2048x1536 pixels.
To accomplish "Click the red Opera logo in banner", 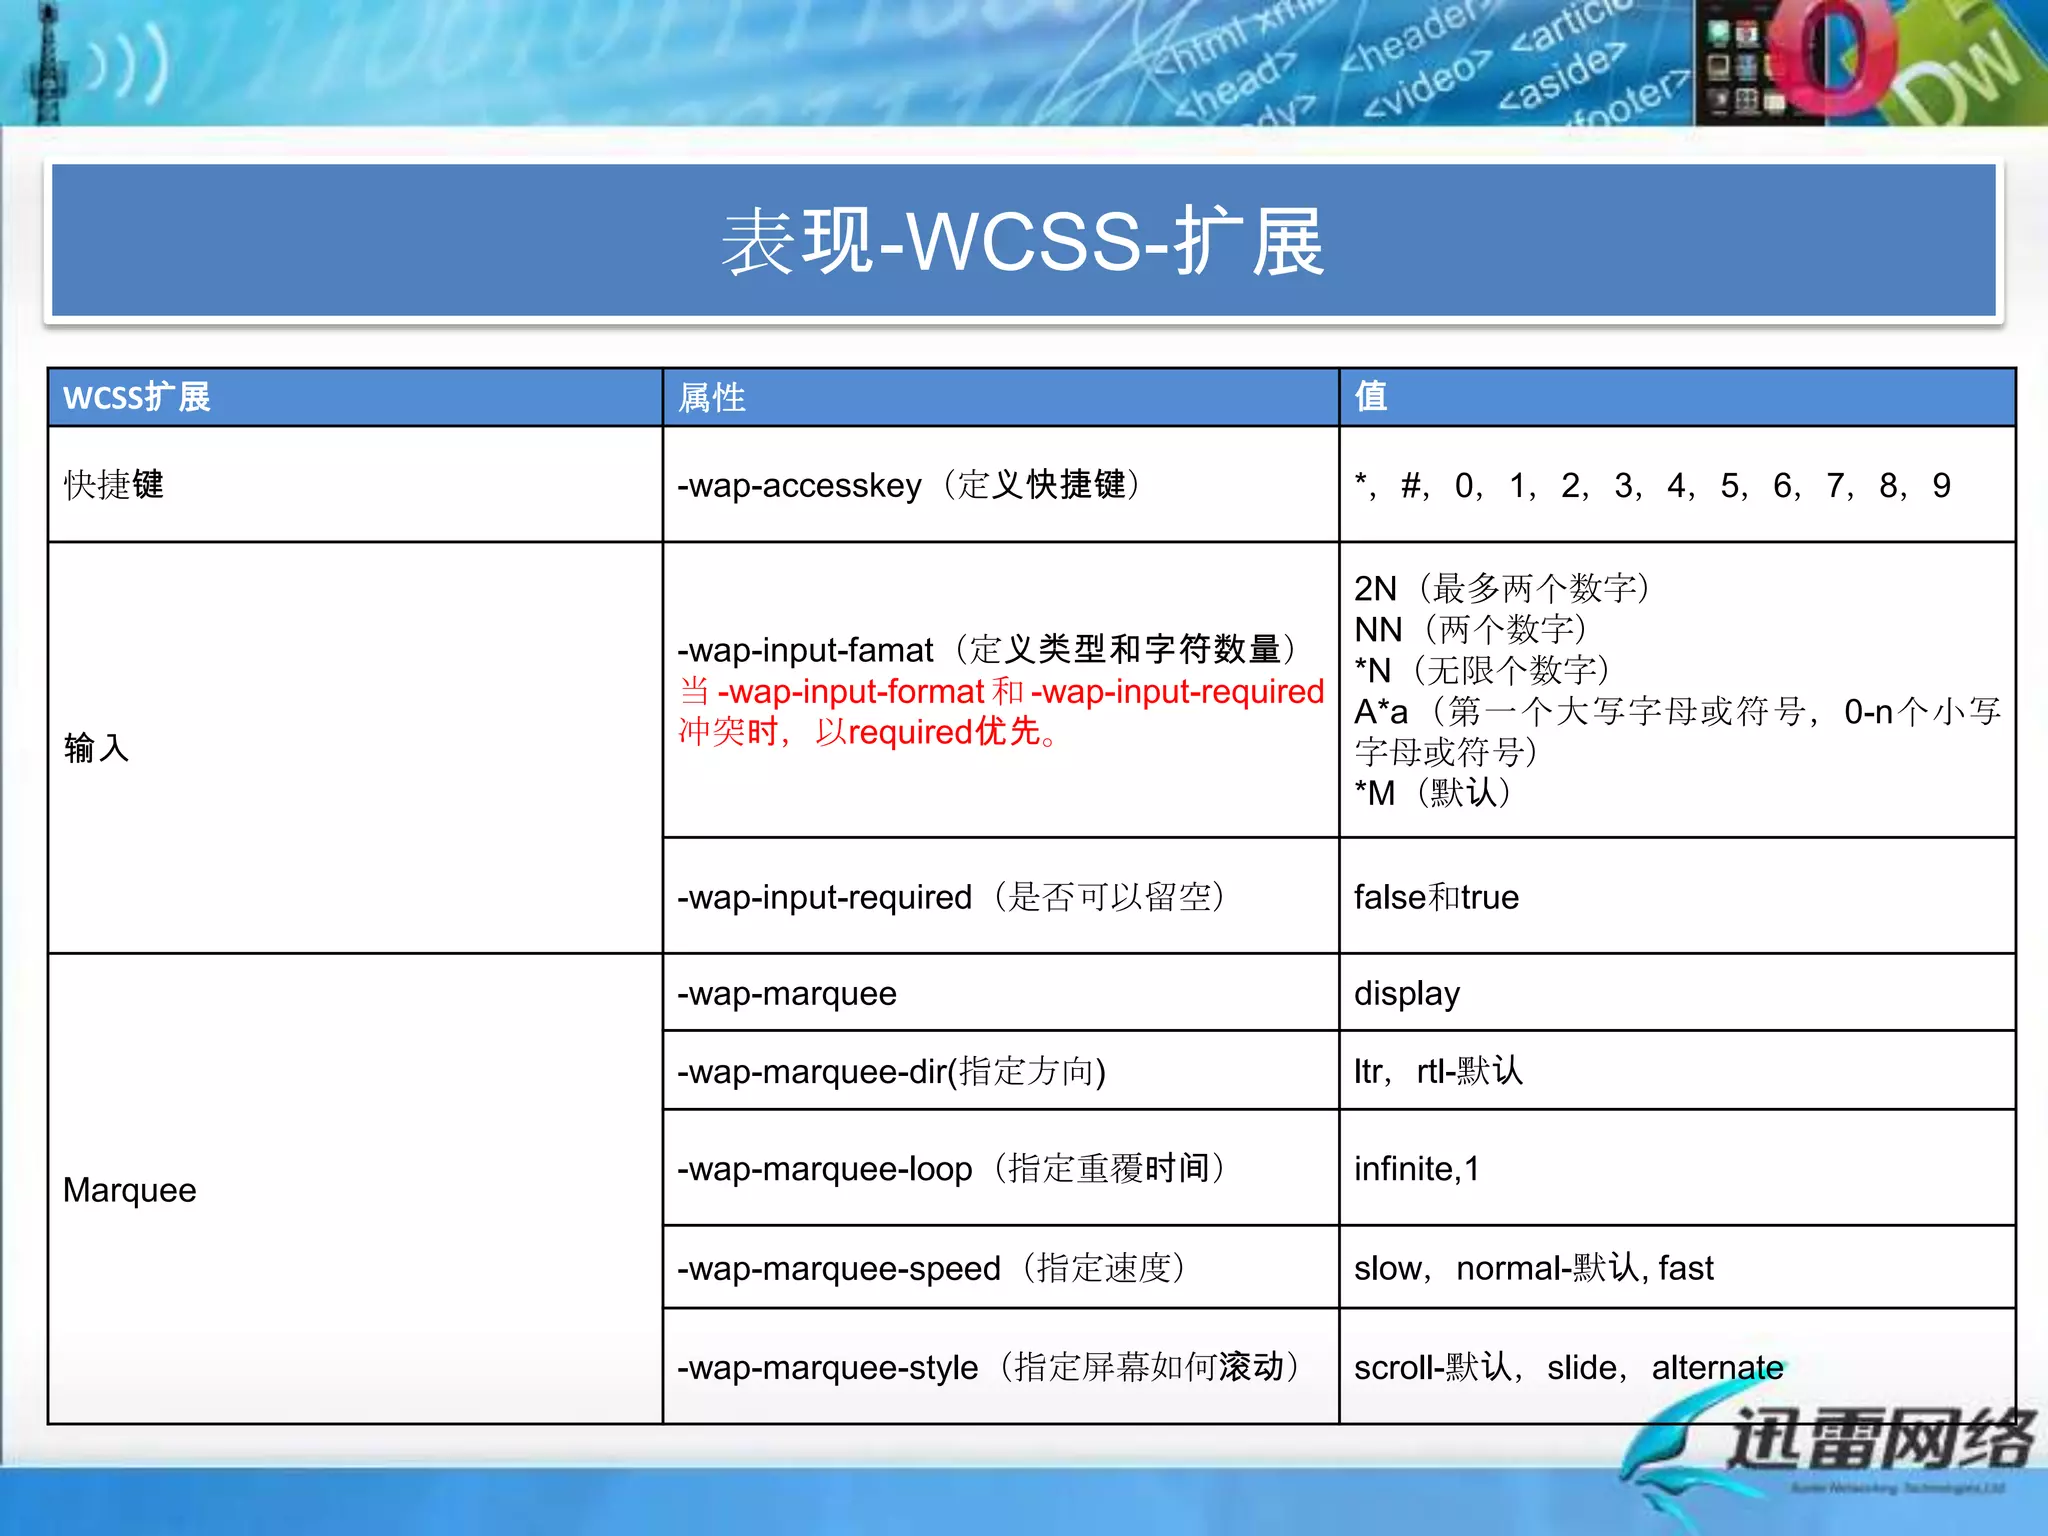I will point(1833,56).
